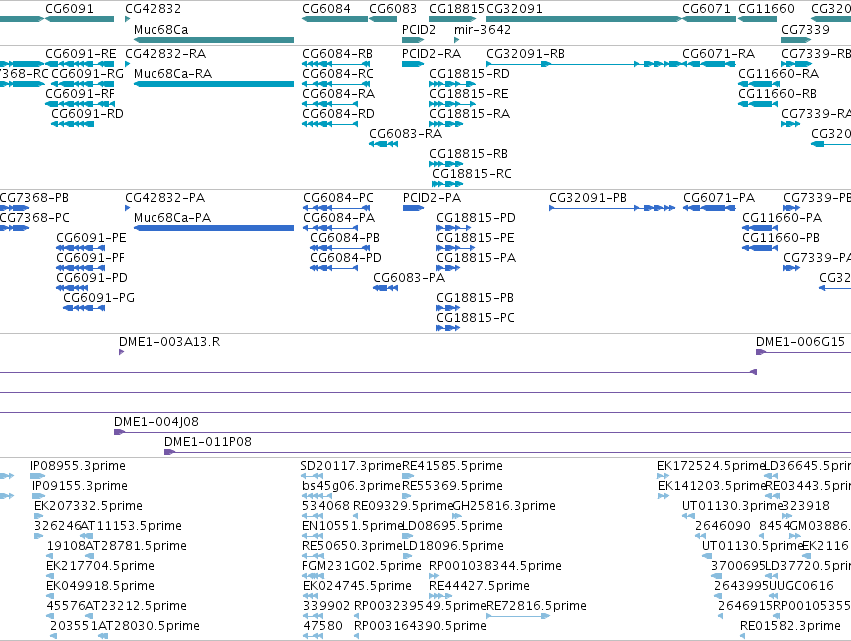Click the long teal CG32091 gene bar
Image resolution: width=851 pixels, height=641 pixels.
[x=583, y=19]
